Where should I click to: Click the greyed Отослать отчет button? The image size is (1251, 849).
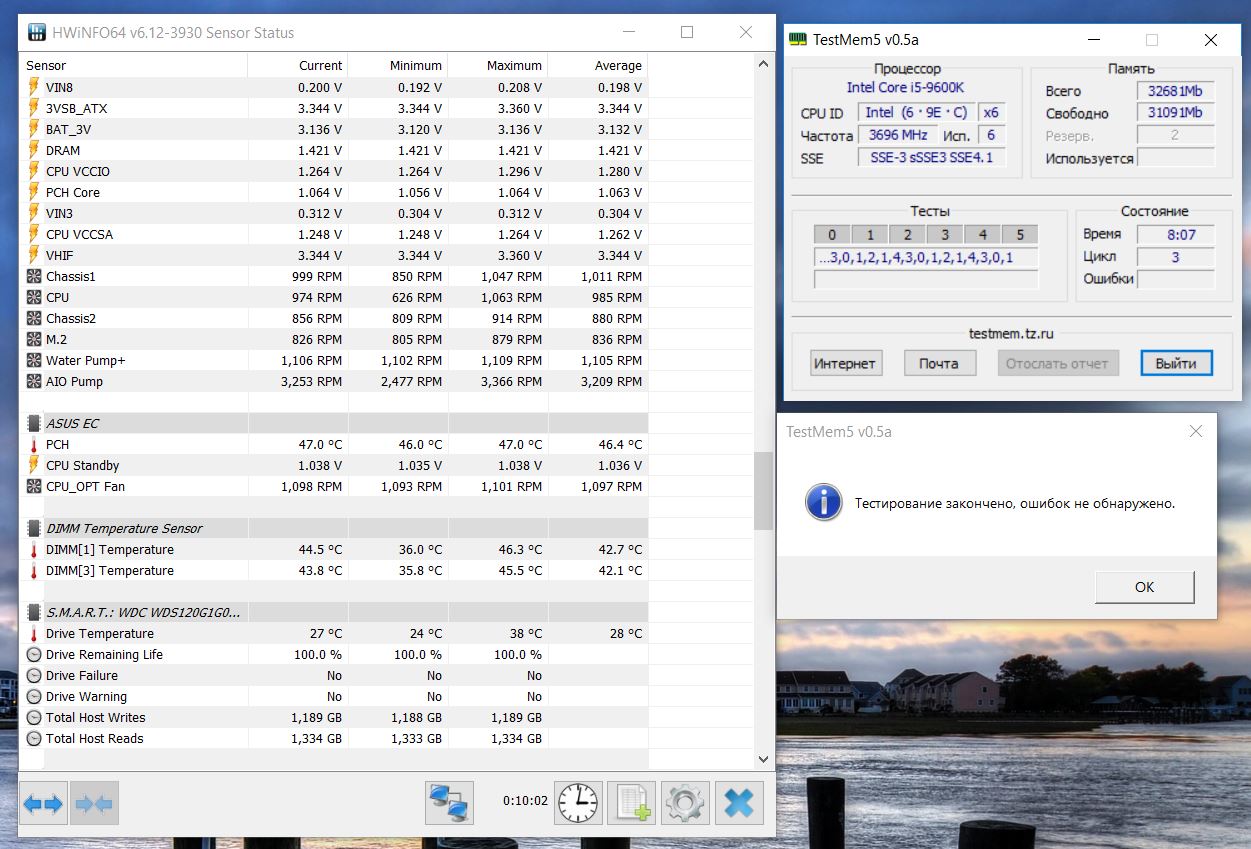point(1057,363)
